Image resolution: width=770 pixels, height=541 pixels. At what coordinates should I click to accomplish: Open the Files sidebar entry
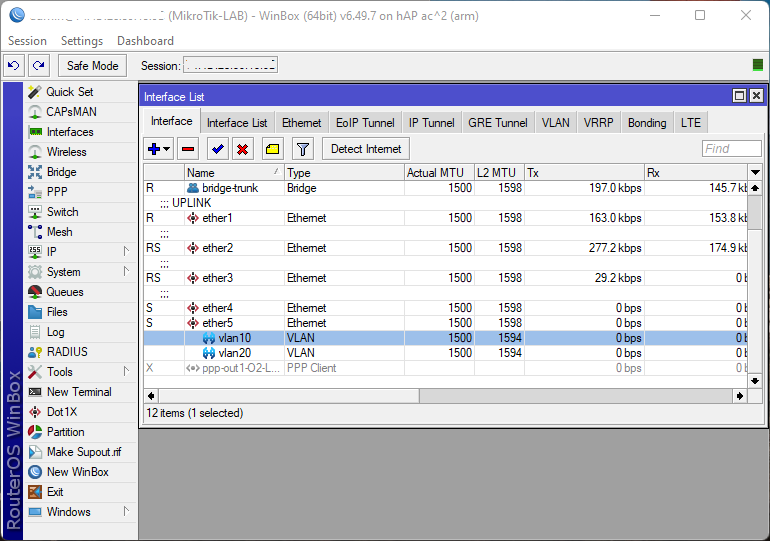80,312
